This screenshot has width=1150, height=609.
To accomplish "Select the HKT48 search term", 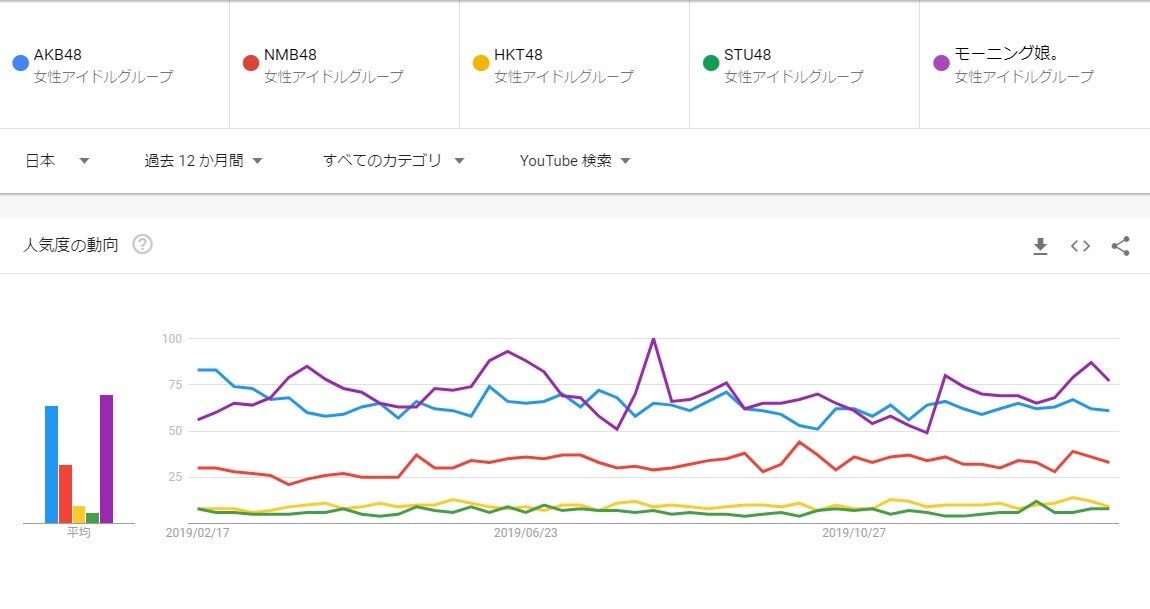I will 518,55.
